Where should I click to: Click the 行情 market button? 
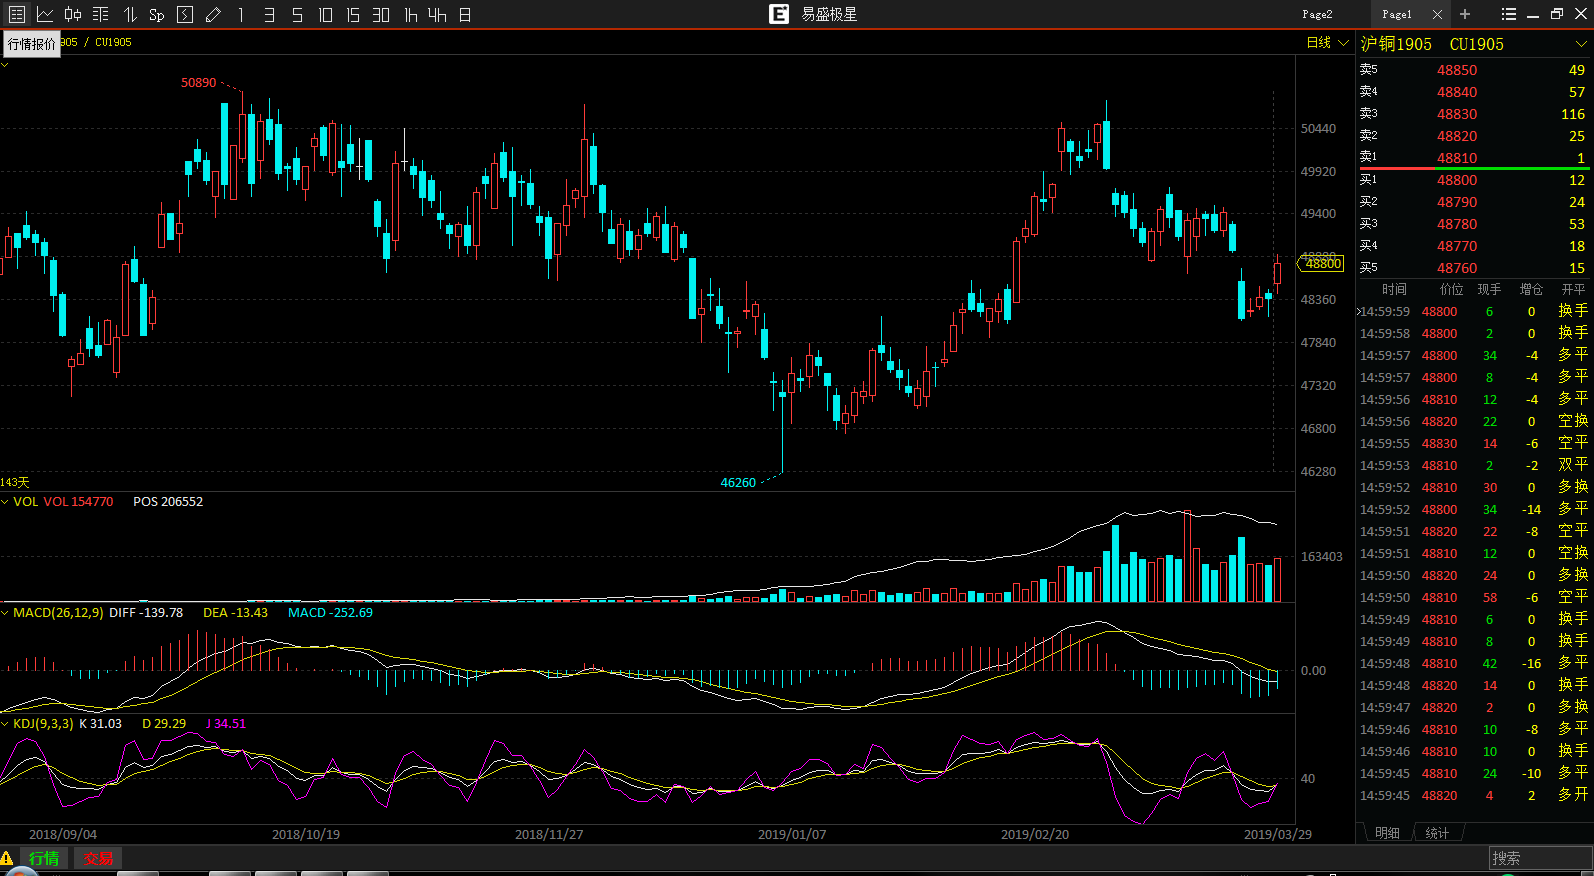point(44,858)
